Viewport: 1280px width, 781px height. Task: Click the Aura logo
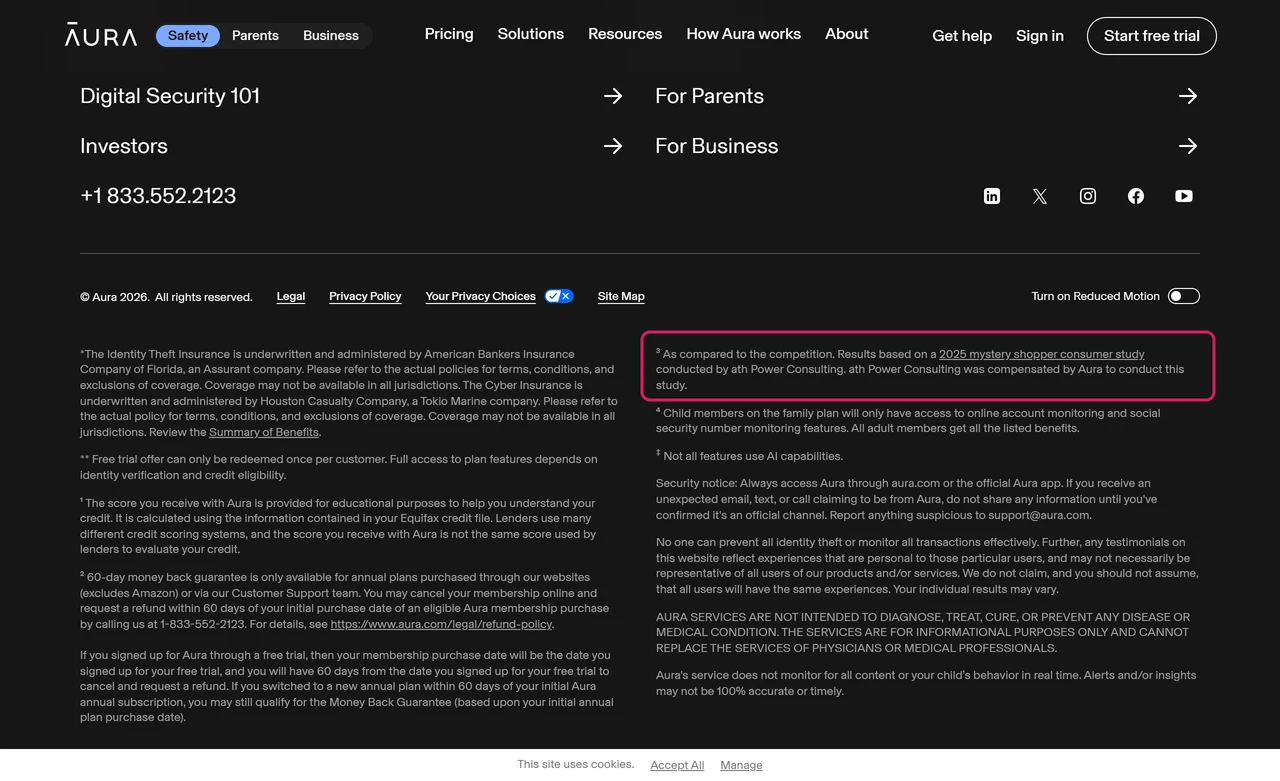[101, 35]
